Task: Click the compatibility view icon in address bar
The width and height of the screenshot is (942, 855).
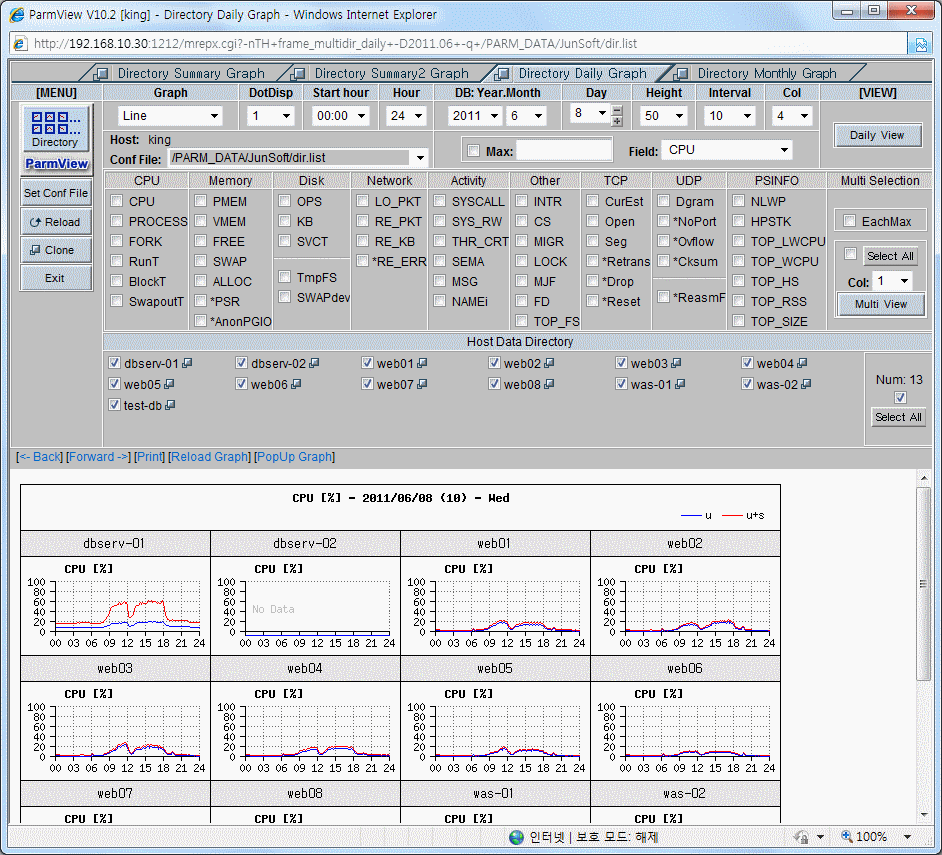Action: click(920, 44)
